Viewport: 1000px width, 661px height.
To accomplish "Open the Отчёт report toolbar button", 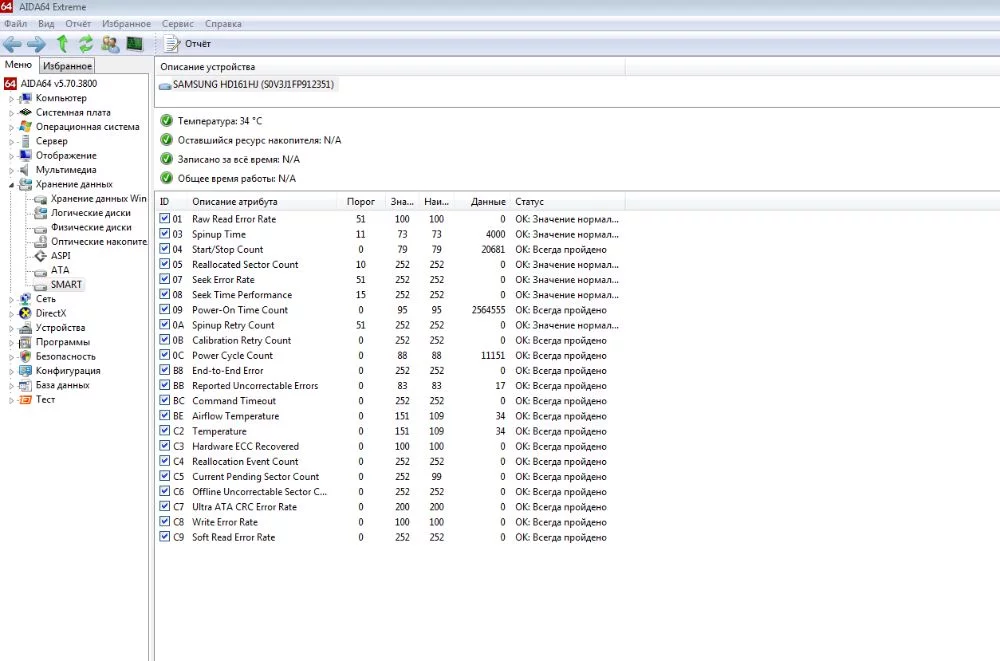I will click(188, 44).
